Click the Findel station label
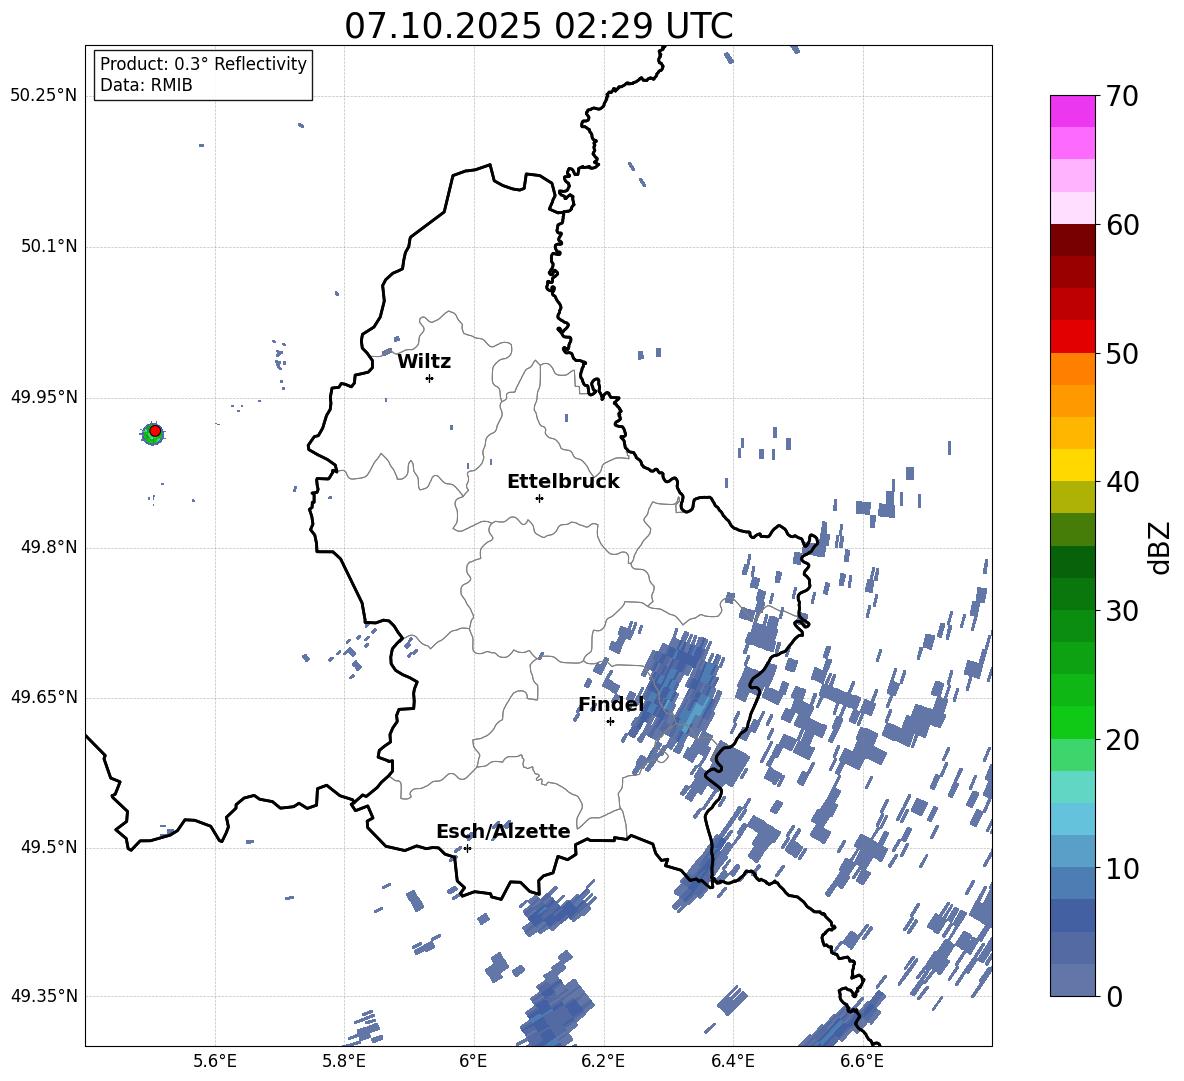The height and width of the screenshot is (1081, 1184). coord(611,704)
